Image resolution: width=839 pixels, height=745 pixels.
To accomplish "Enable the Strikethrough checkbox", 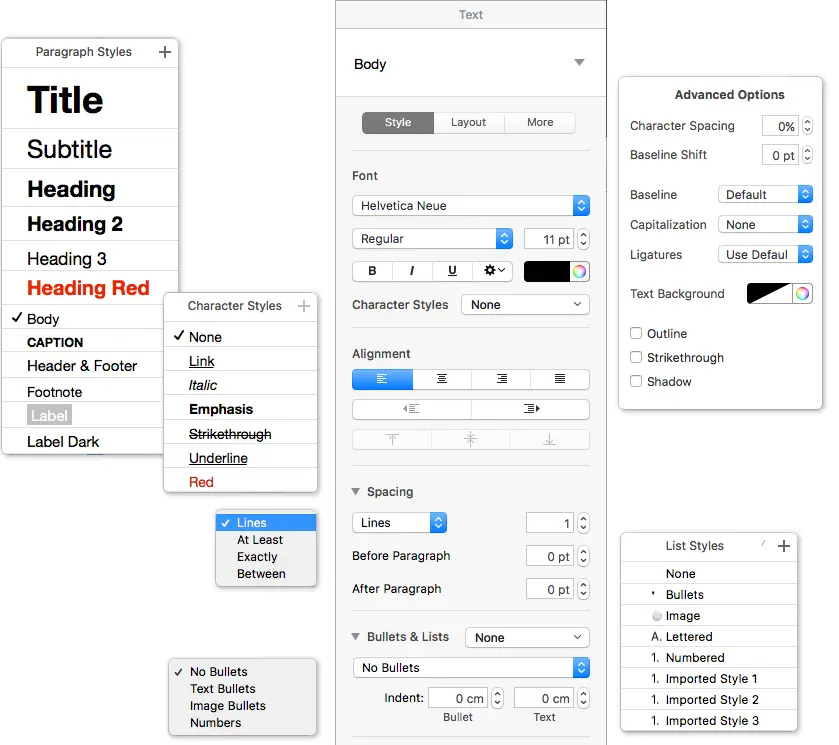I will (636, 358).
